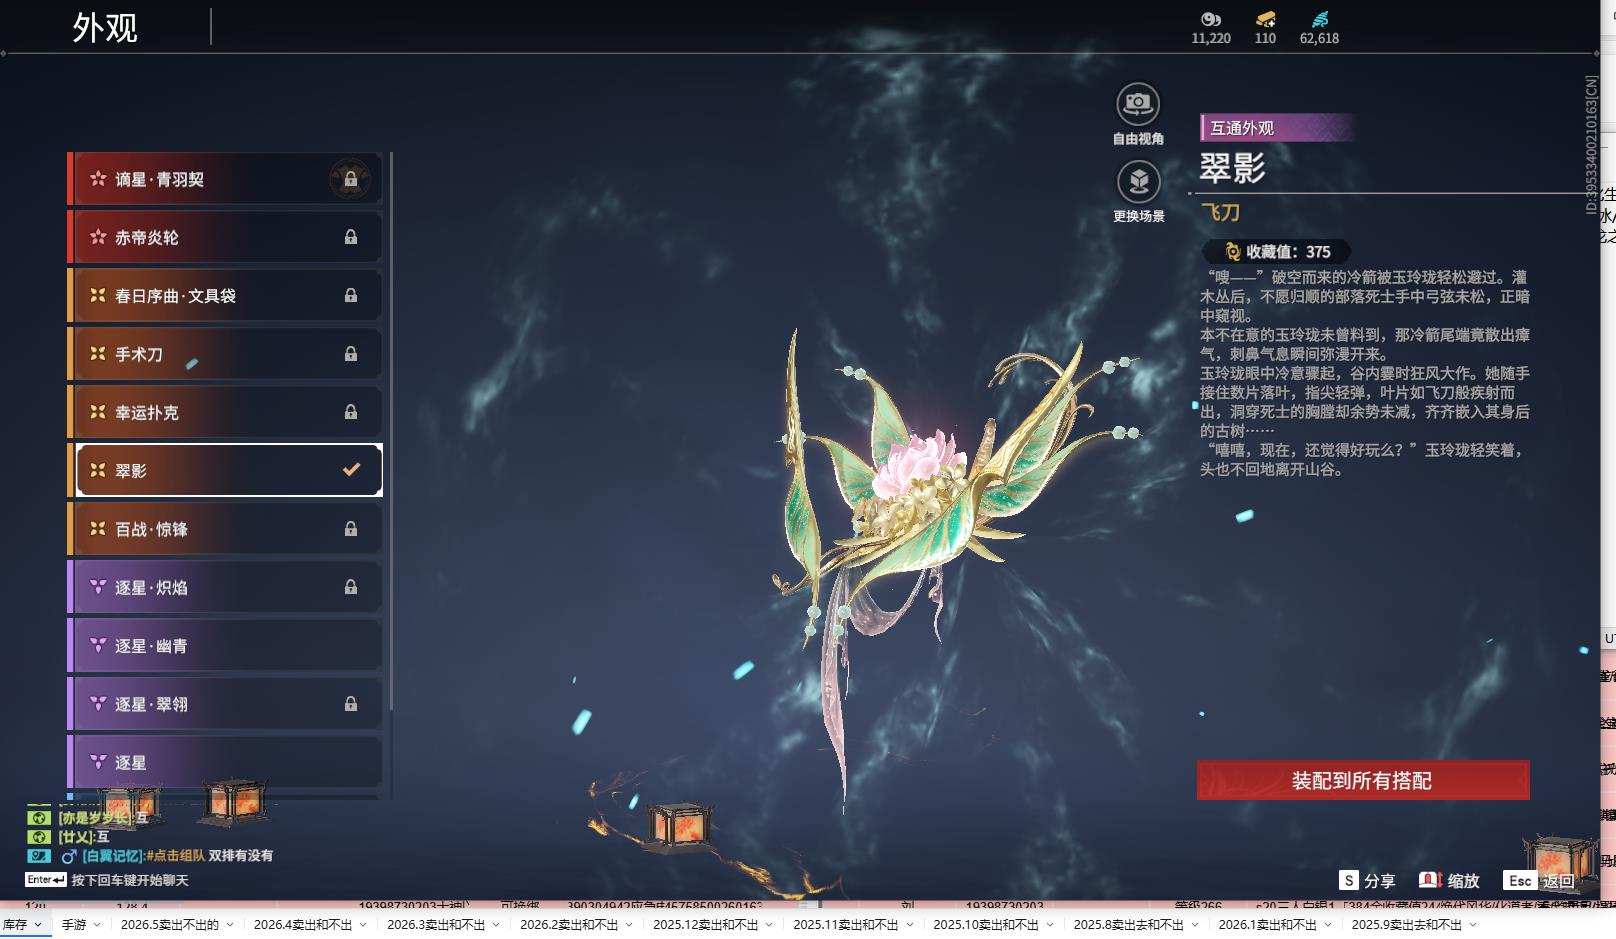
Task: Expand the dropdown arrow on 2025.8卖出去和不出 tab
Action: [x=1194, y=925]
